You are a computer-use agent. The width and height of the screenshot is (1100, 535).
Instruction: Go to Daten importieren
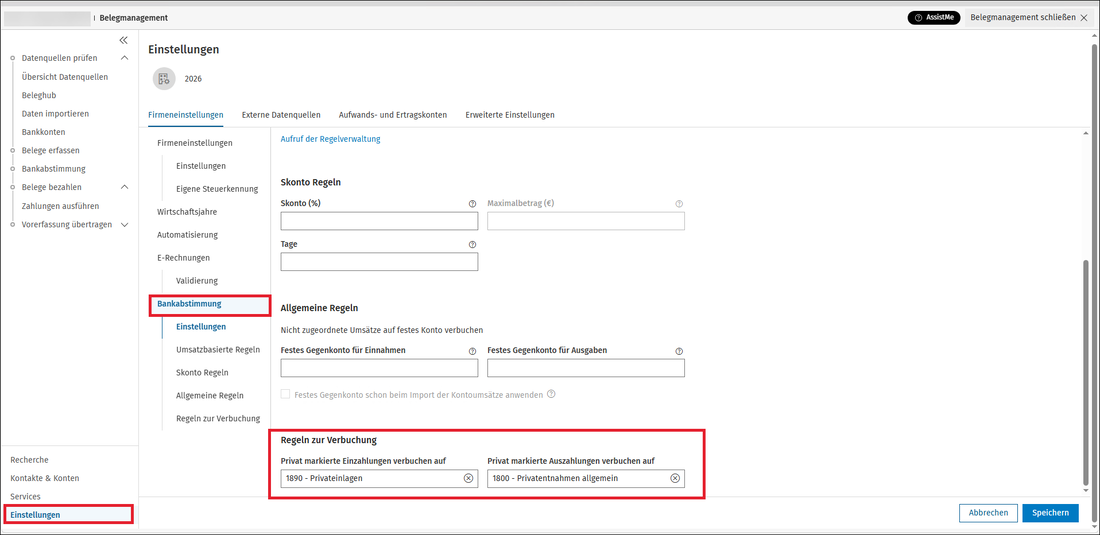point(55,114)
